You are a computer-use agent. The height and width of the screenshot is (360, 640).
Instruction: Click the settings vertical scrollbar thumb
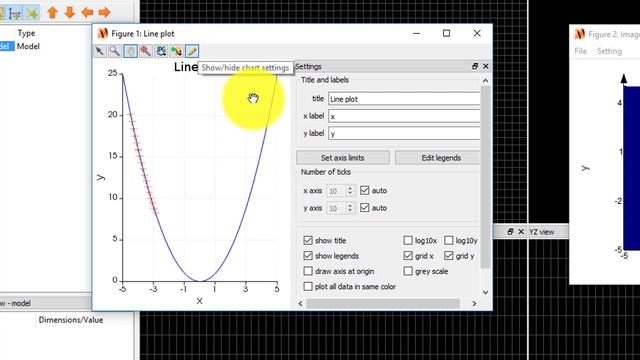coord(485,177)
